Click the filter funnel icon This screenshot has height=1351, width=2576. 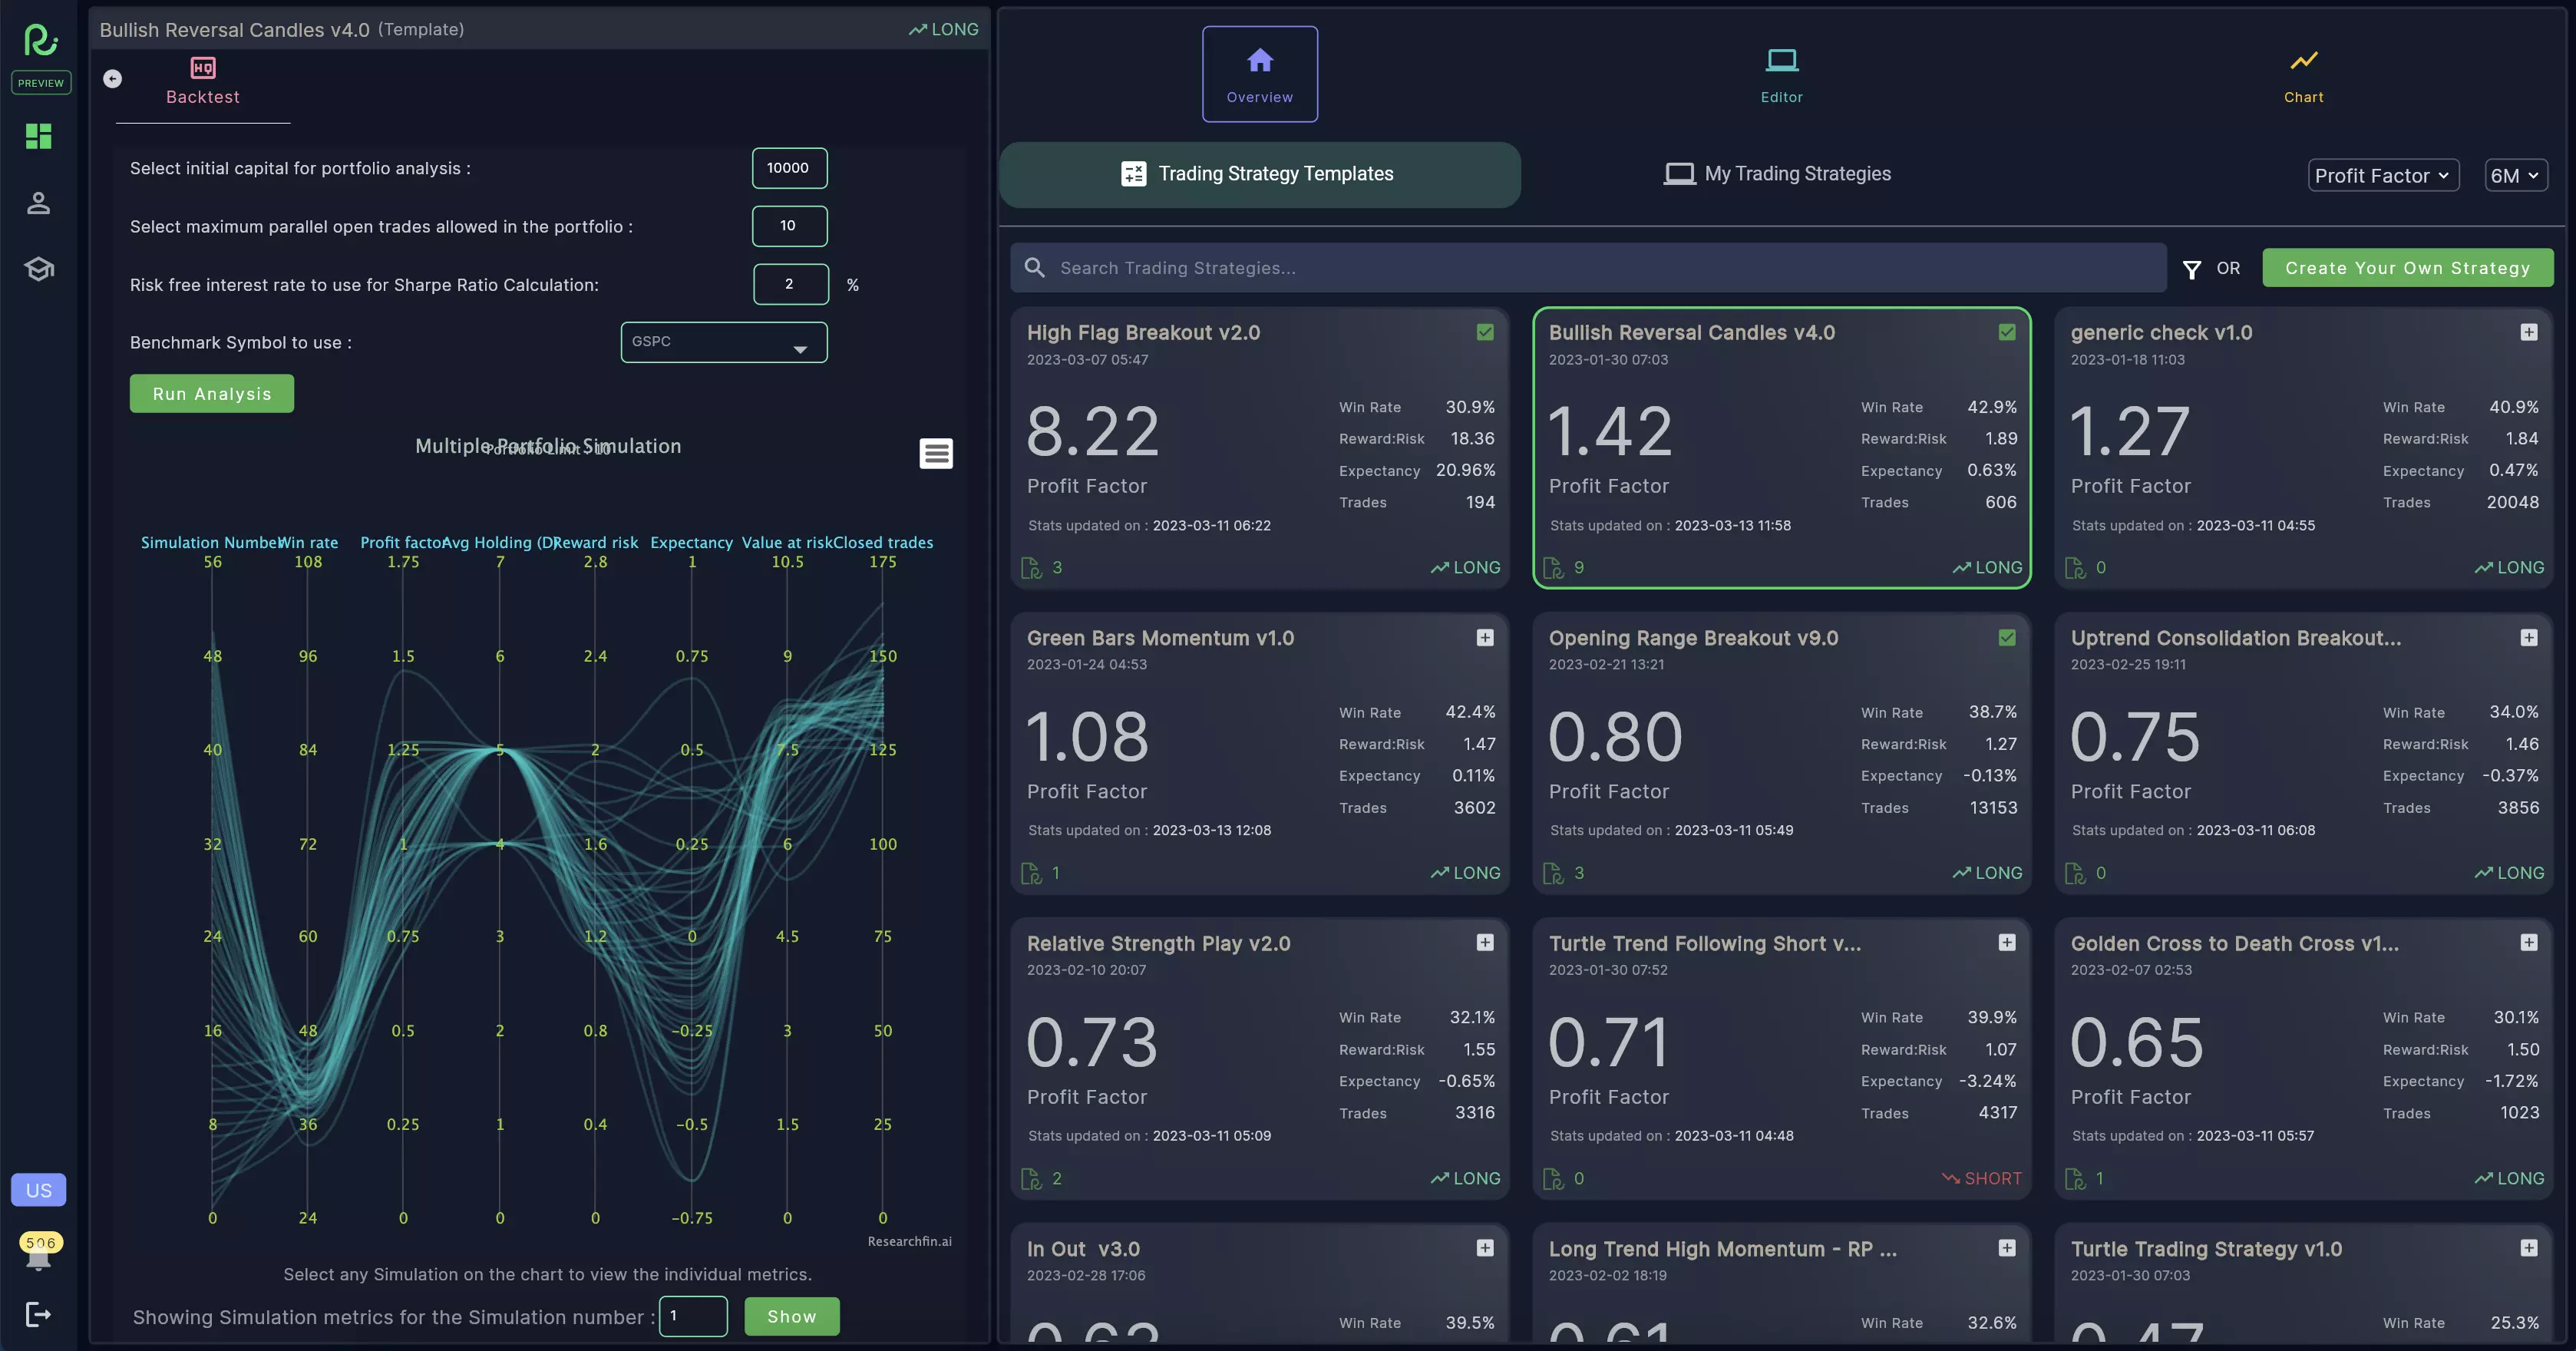click(x=2191, y=269)
